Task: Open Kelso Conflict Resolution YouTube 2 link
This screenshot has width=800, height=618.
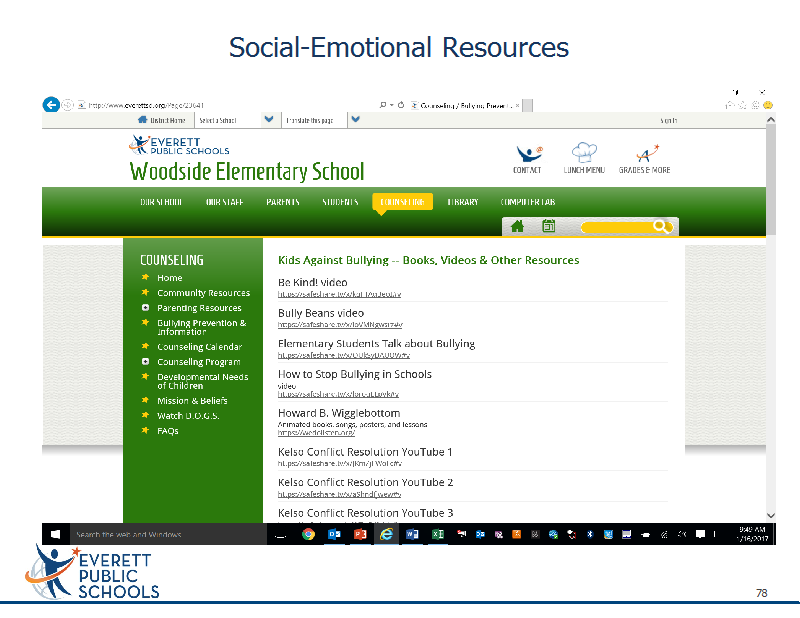Action: point(339,494)
